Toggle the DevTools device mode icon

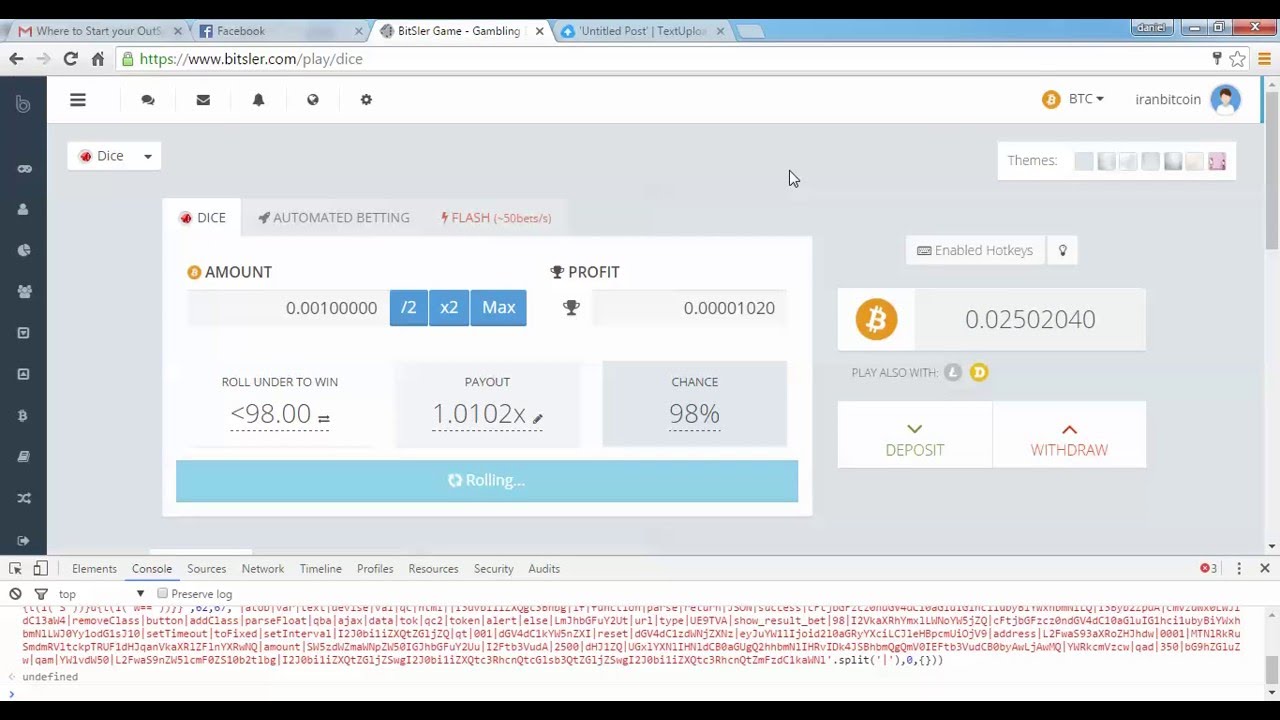pyautogui.click(x=40, y=569)
